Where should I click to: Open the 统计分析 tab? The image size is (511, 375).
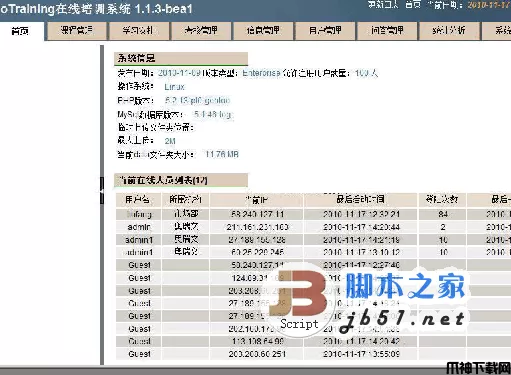click(449, 31)
